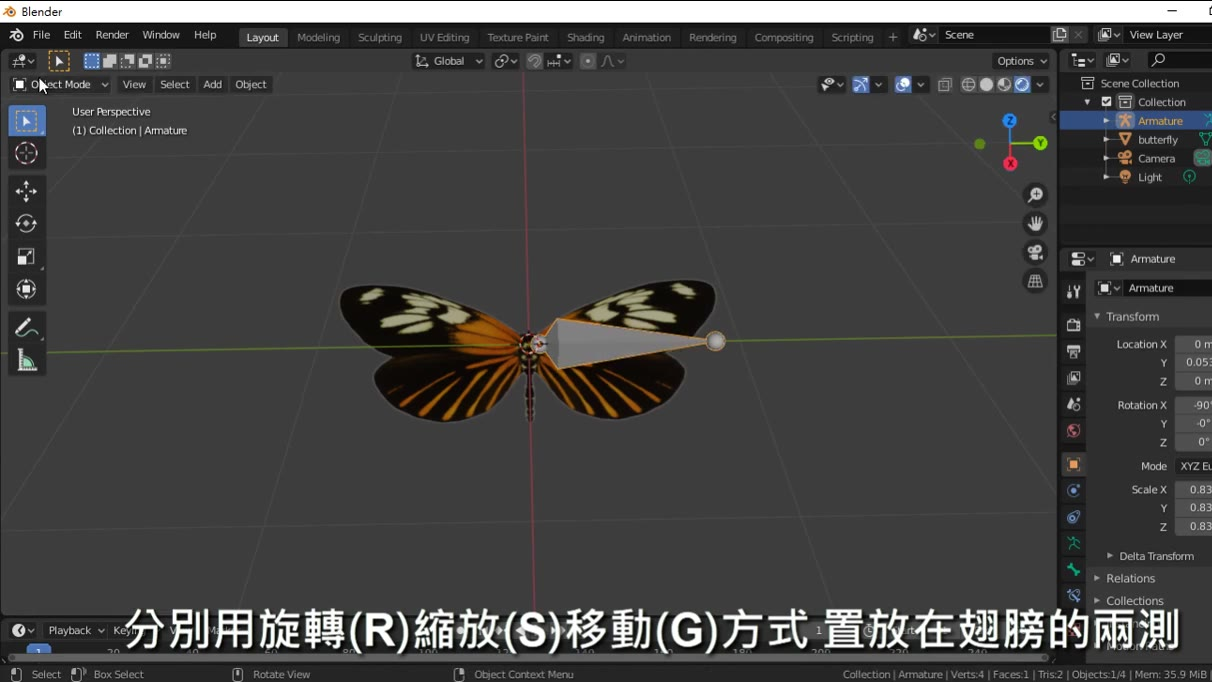Image resolution: width=1212 pixels, height=682 pixels.
Task: Select the Select Box tool
Action: click(x=26, y=121)
